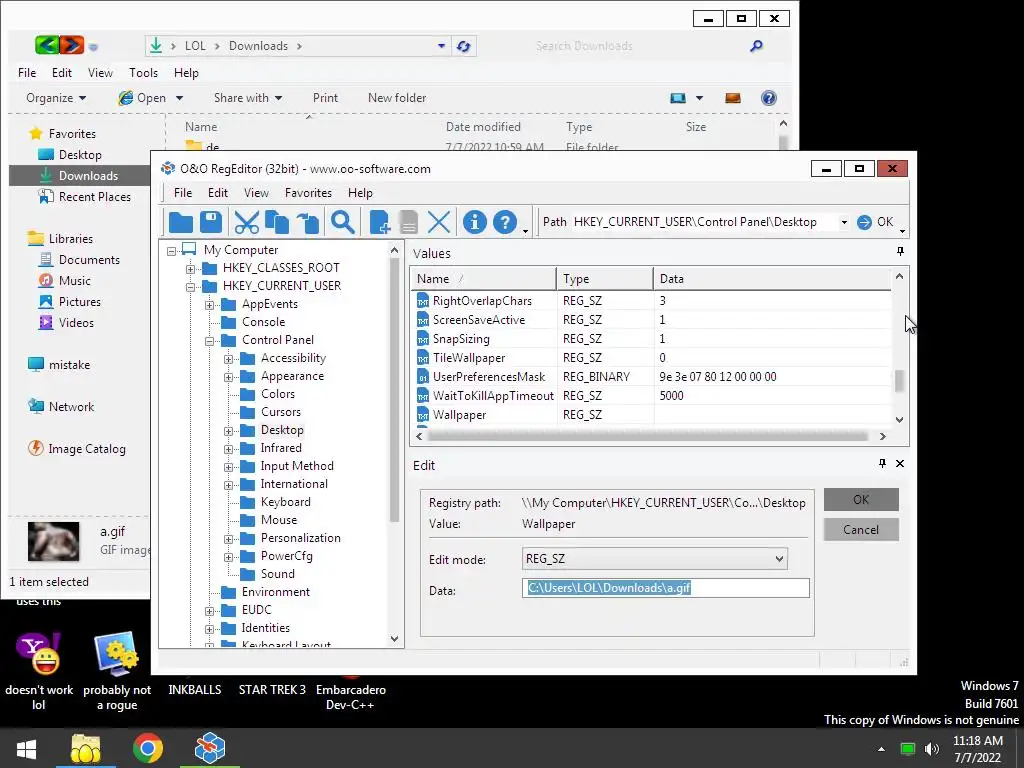Click the O&O RegEditor taskbar icon
Image resolution: width=1024 pixels, height=768 pixels.
[x=210, y=748]
